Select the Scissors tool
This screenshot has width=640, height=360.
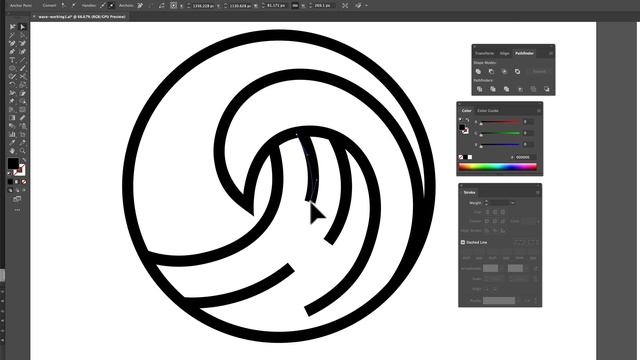(22, 76)
